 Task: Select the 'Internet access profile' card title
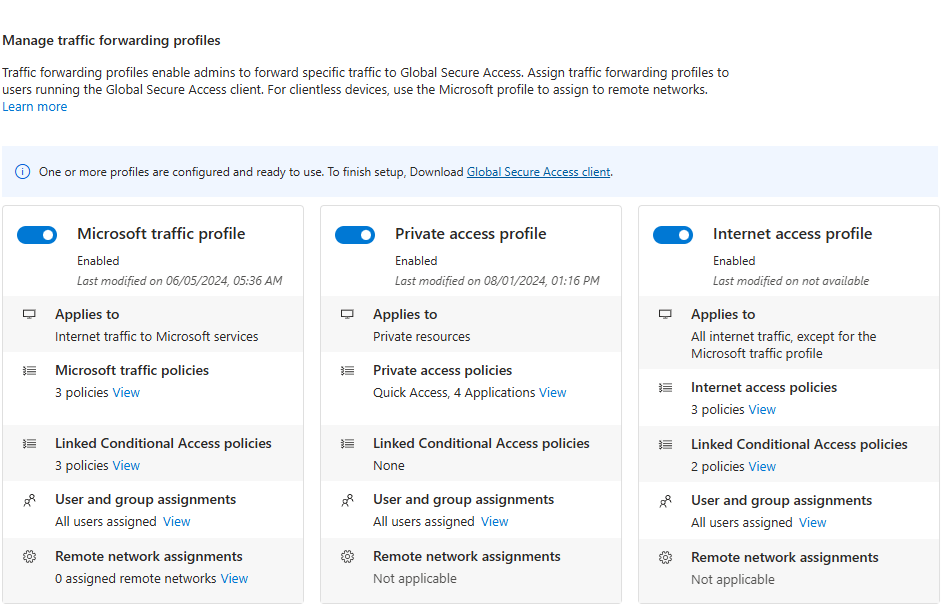(793, 233)
